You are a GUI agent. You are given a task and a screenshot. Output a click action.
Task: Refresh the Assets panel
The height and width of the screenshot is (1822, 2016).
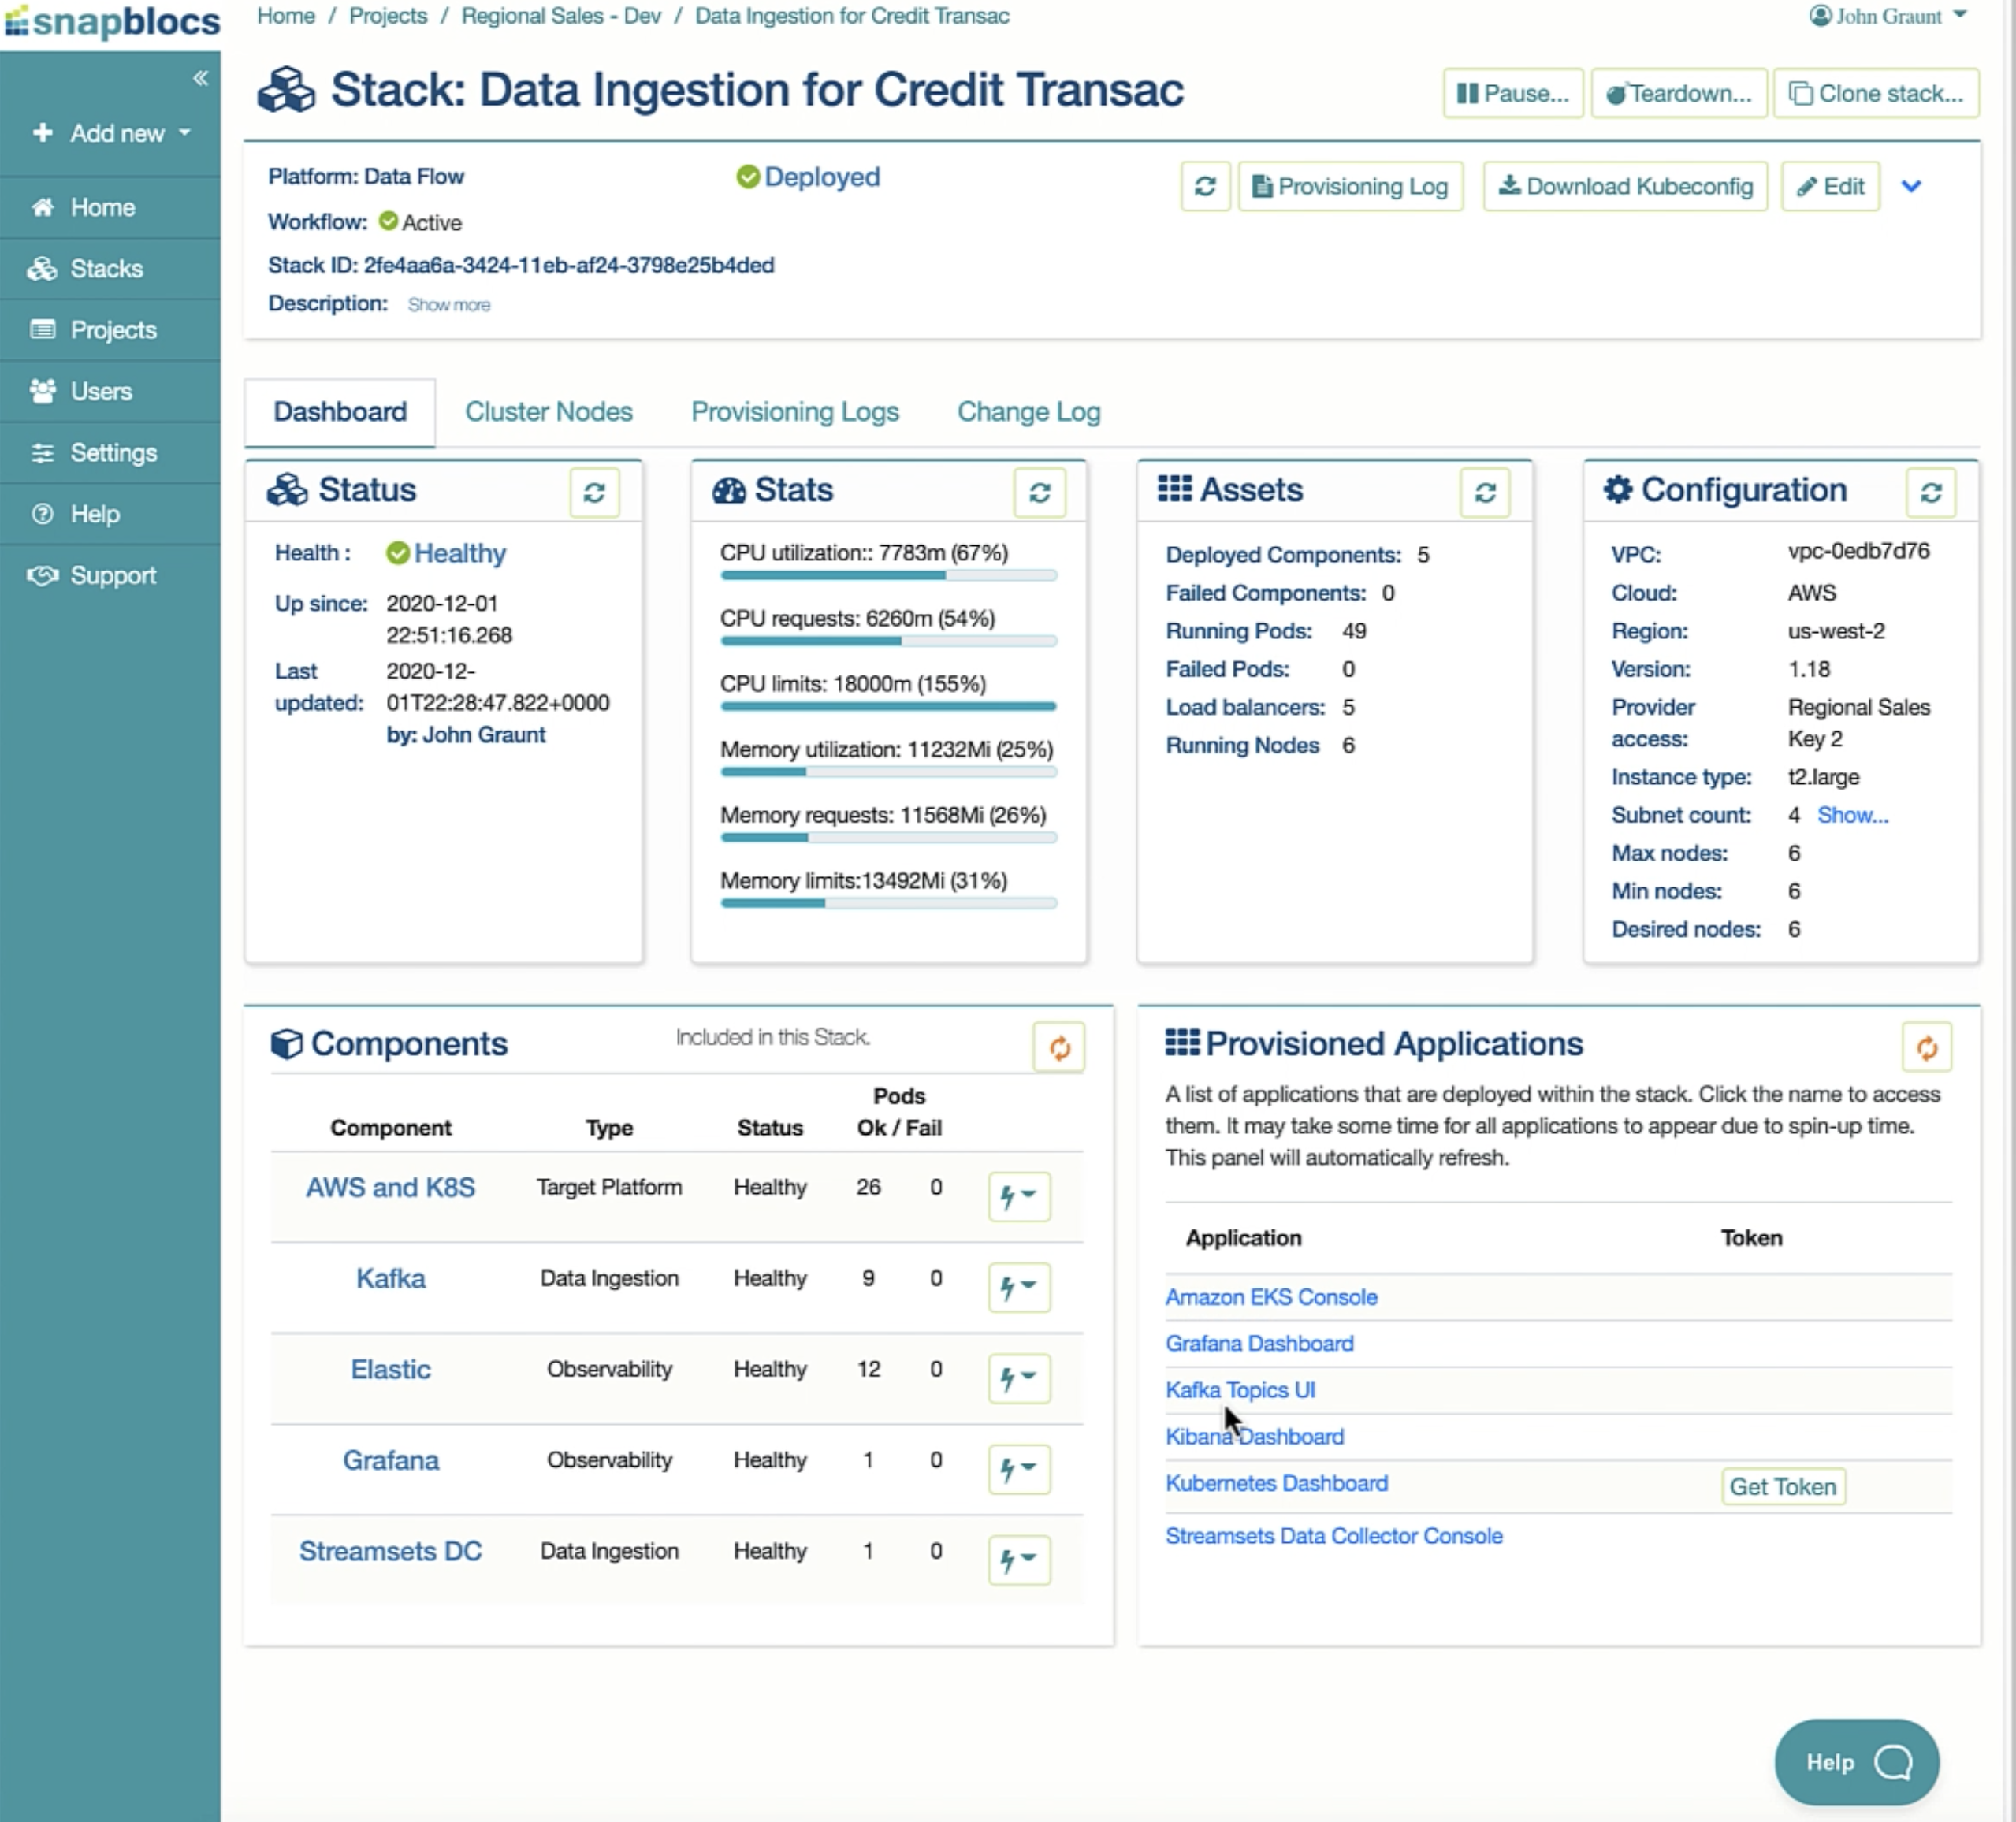point(1485,492)
